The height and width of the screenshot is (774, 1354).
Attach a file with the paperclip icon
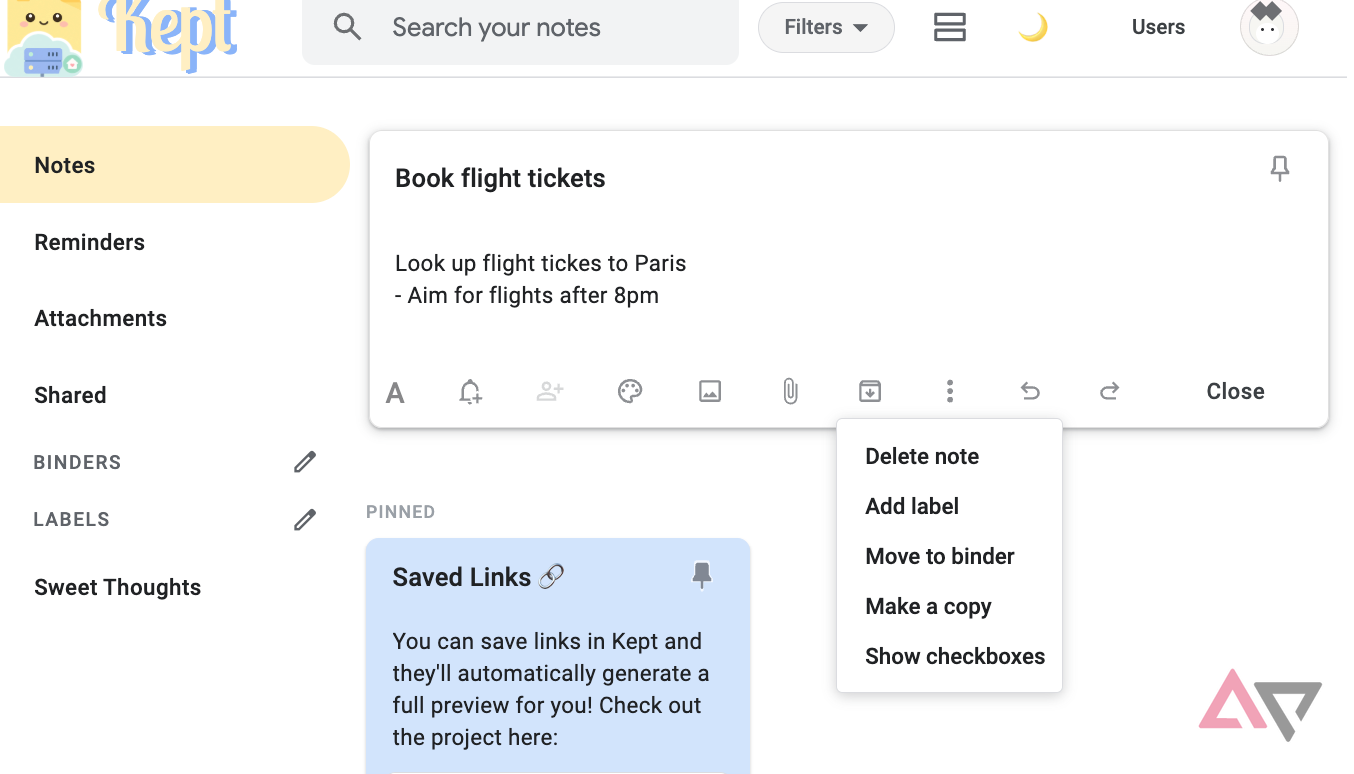pos(790,391)
